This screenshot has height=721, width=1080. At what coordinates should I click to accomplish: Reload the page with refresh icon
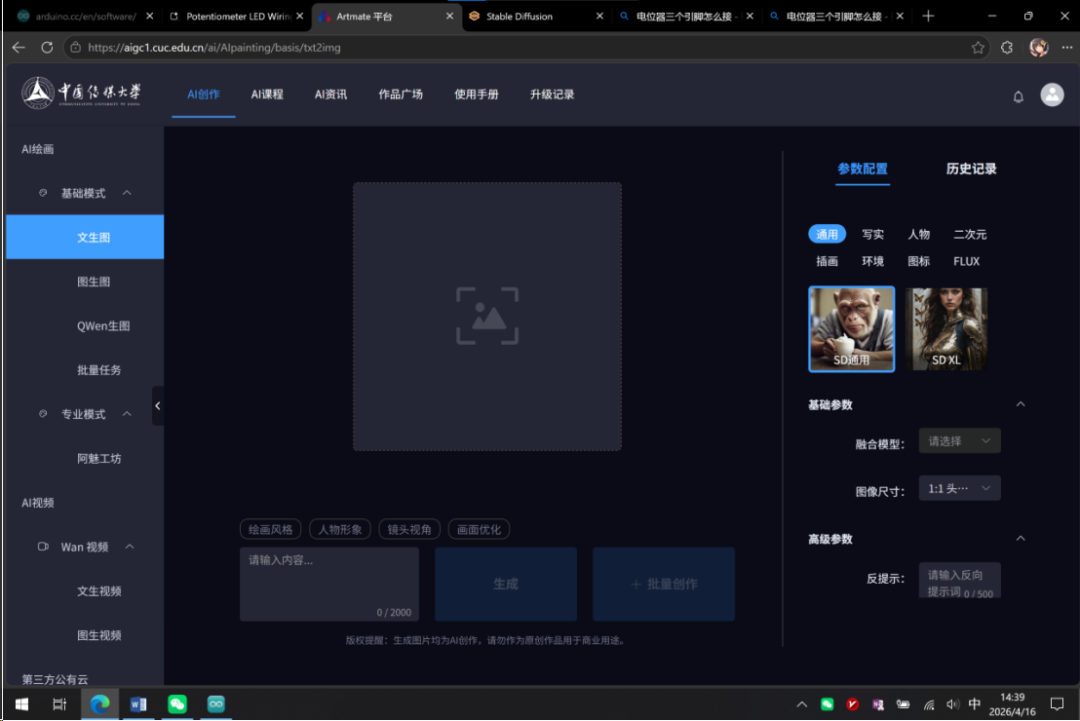click(x=47, y=48)
